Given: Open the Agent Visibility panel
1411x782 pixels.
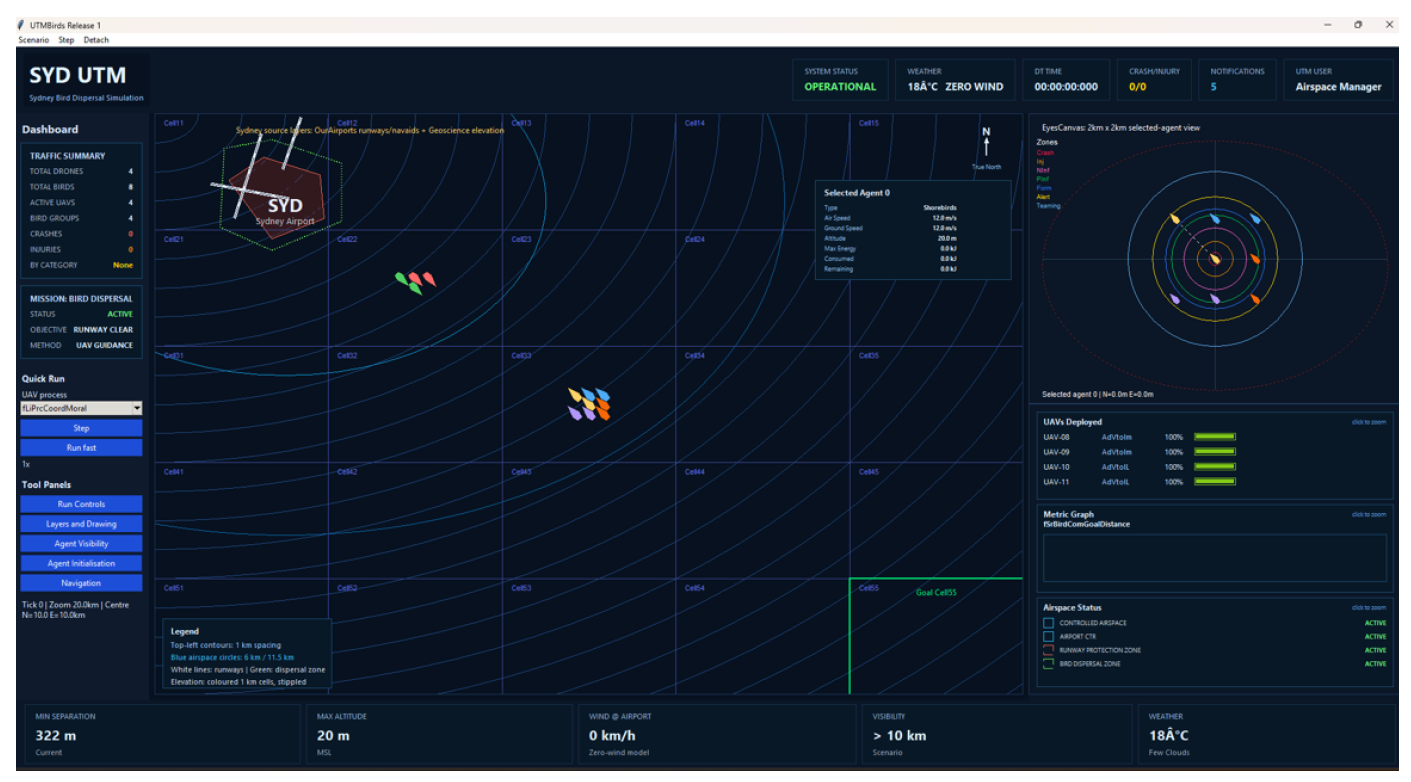Looking at the screenshot, I should coord(82,544).
